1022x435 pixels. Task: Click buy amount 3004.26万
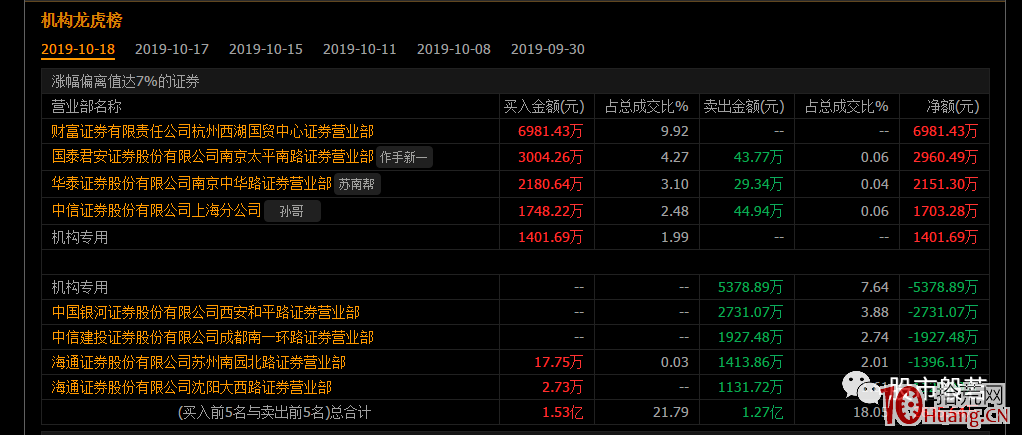[x=551, y=157]
